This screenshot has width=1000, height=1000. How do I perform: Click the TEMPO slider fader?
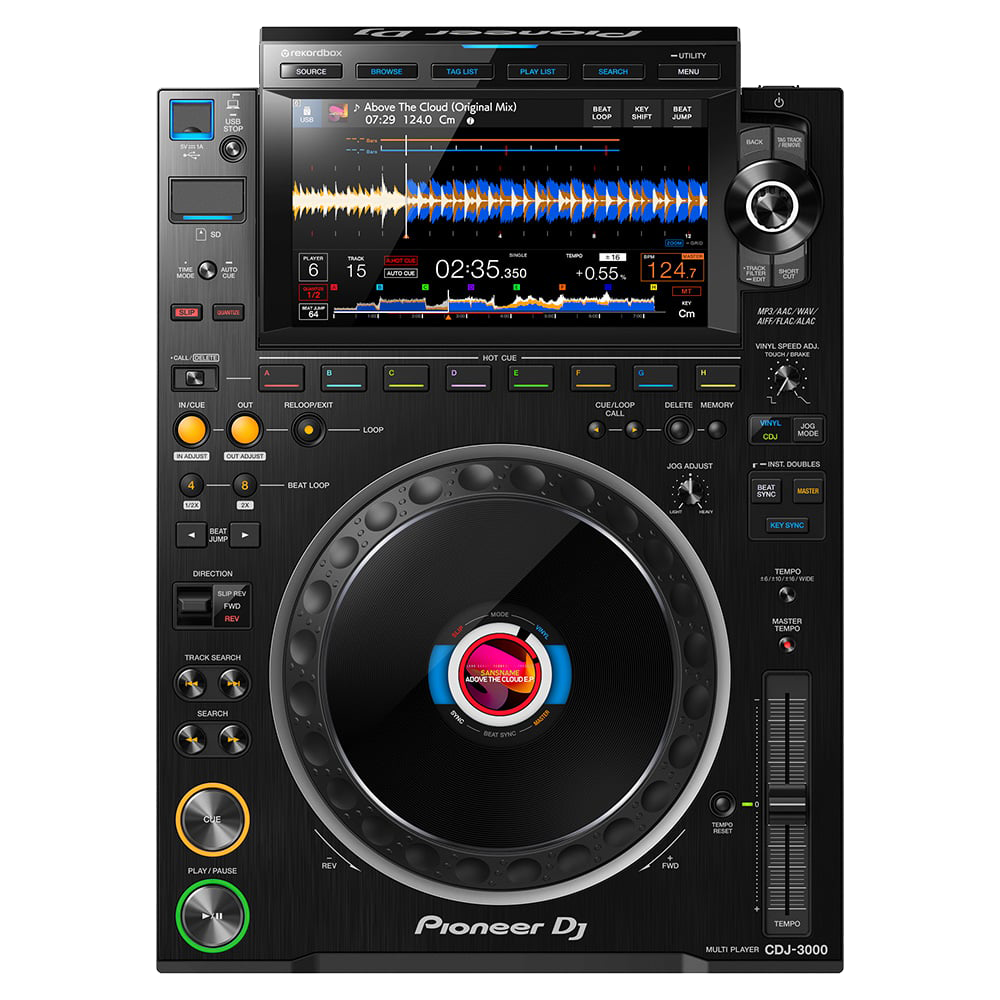[x=787, y=804]
